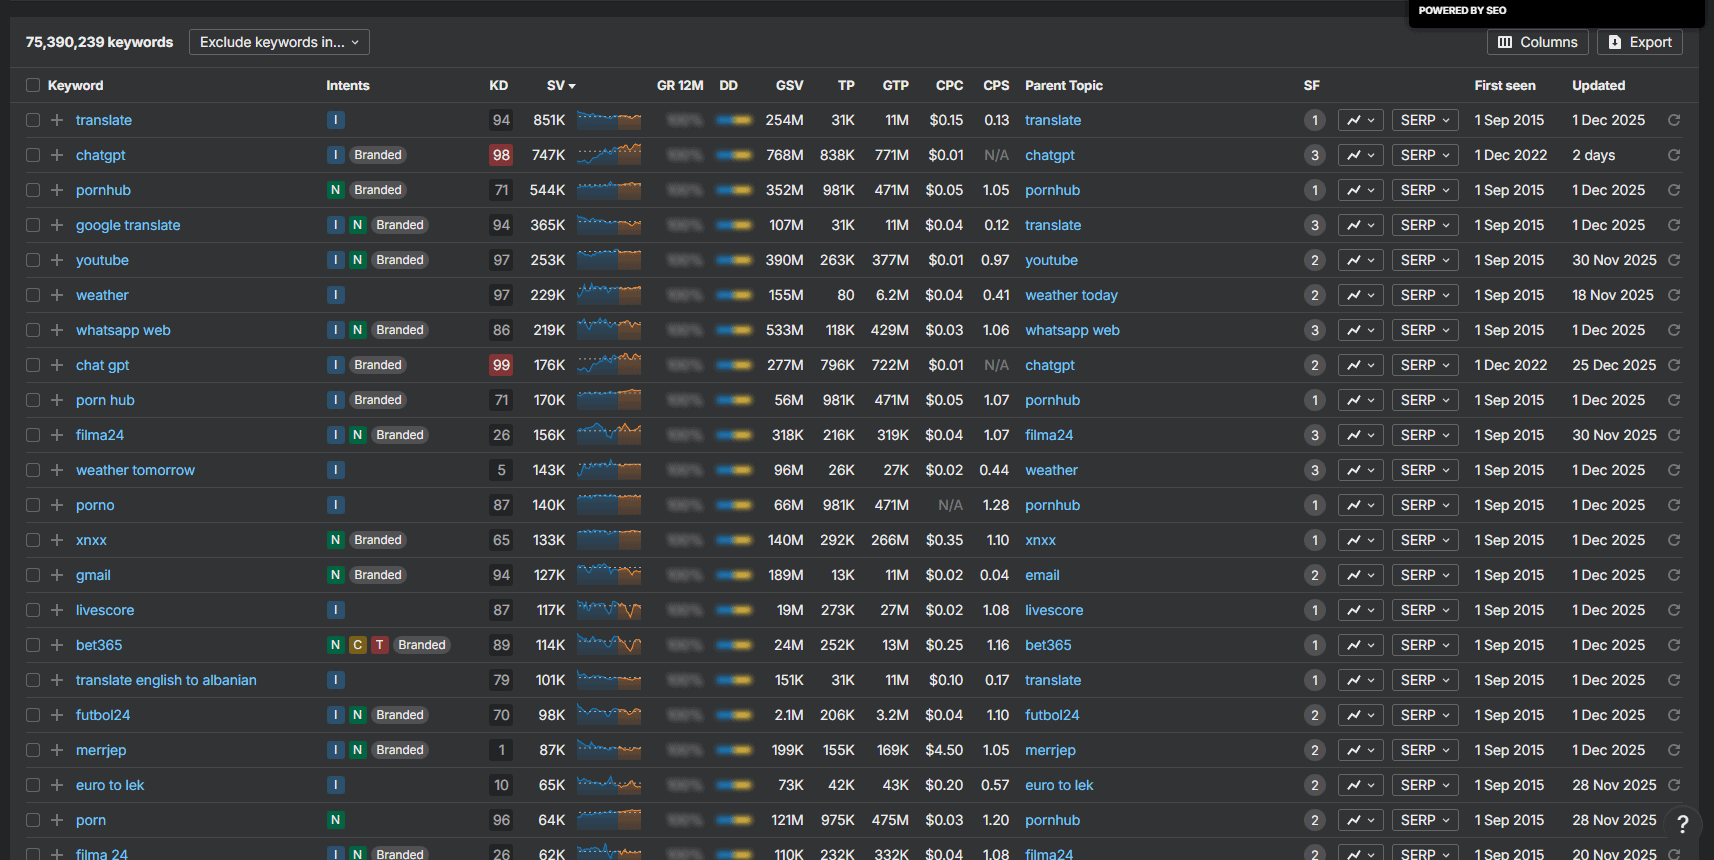
Task: Add livescore keyword with its plus icon
Action: click(57, 610)
